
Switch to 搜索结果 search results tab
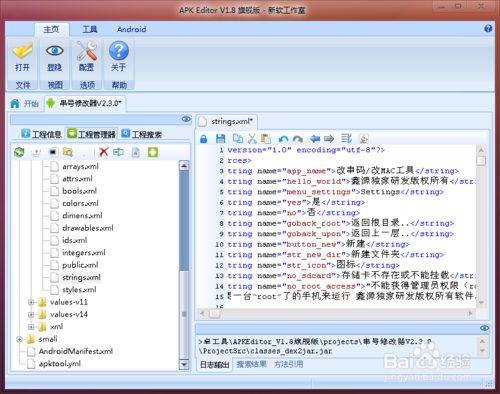click(252, 364)
